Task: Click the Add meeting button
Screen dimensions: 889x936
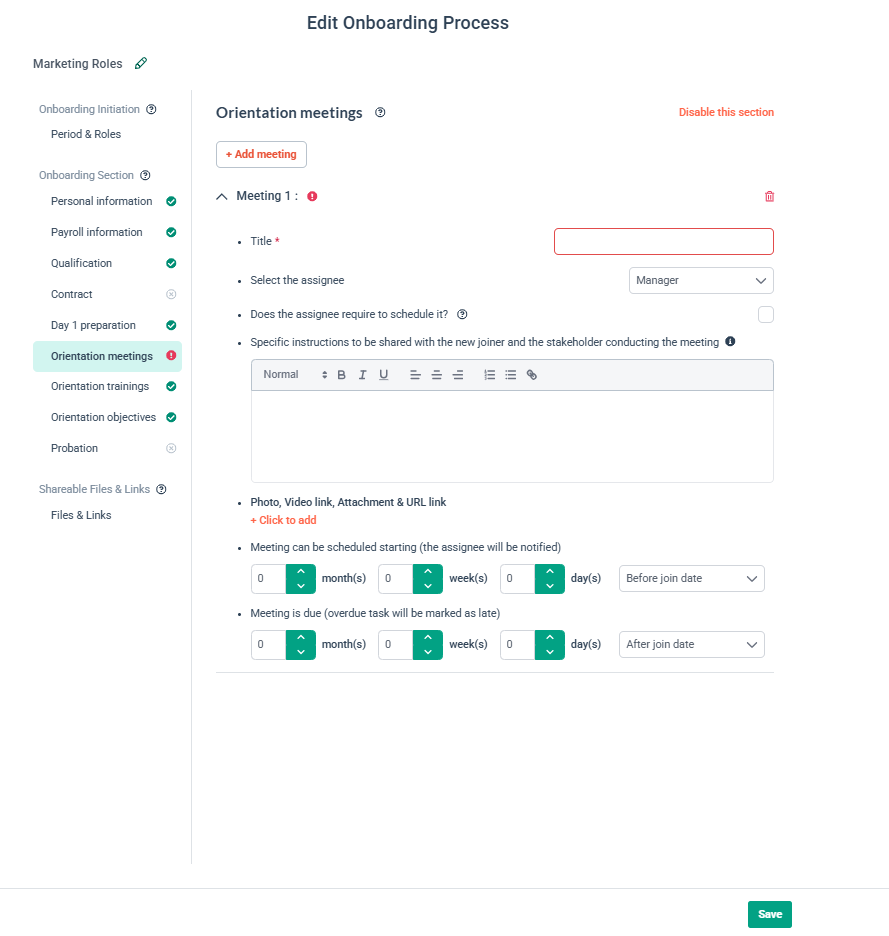Action: (261, 154)
